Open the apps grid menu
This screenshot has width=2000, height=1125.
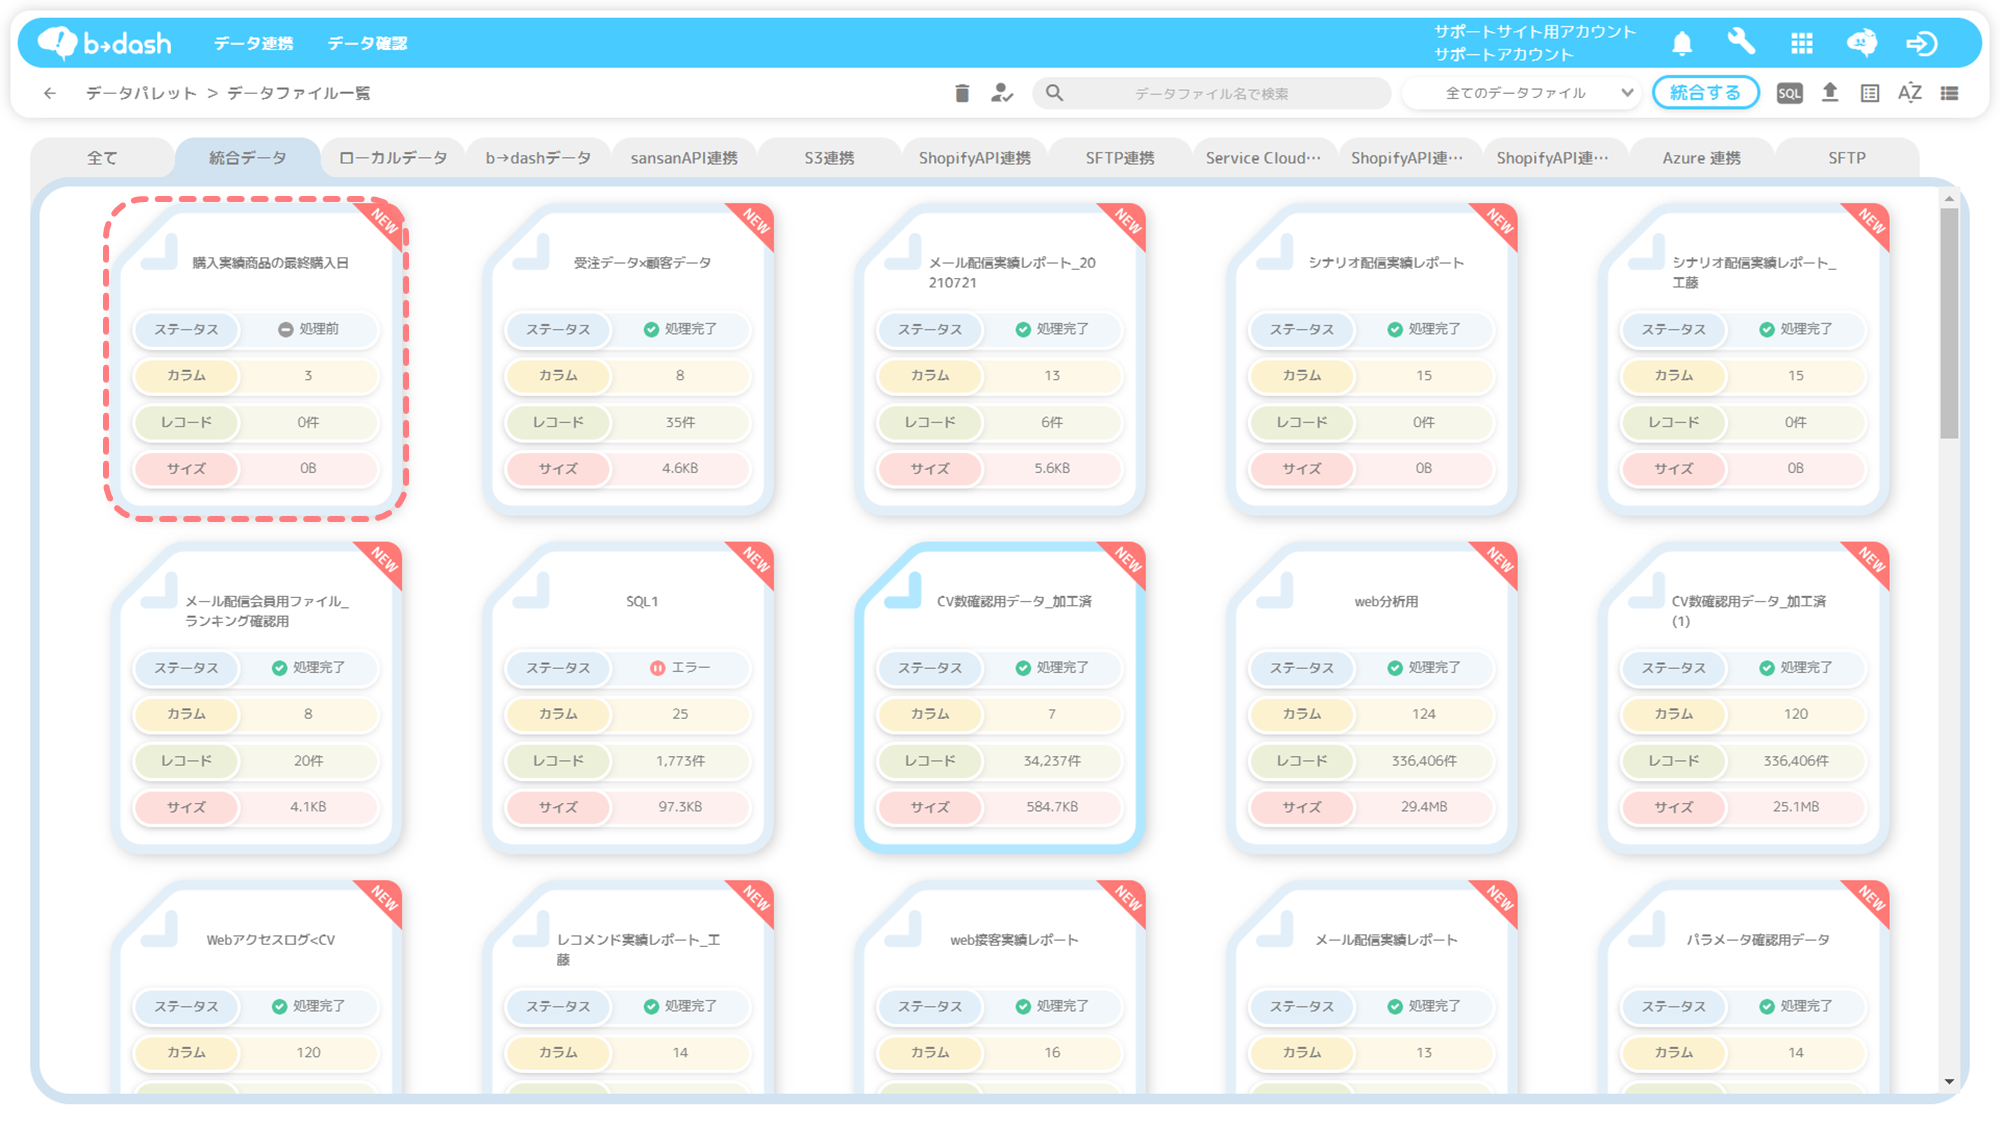(x=1801, y=43)
